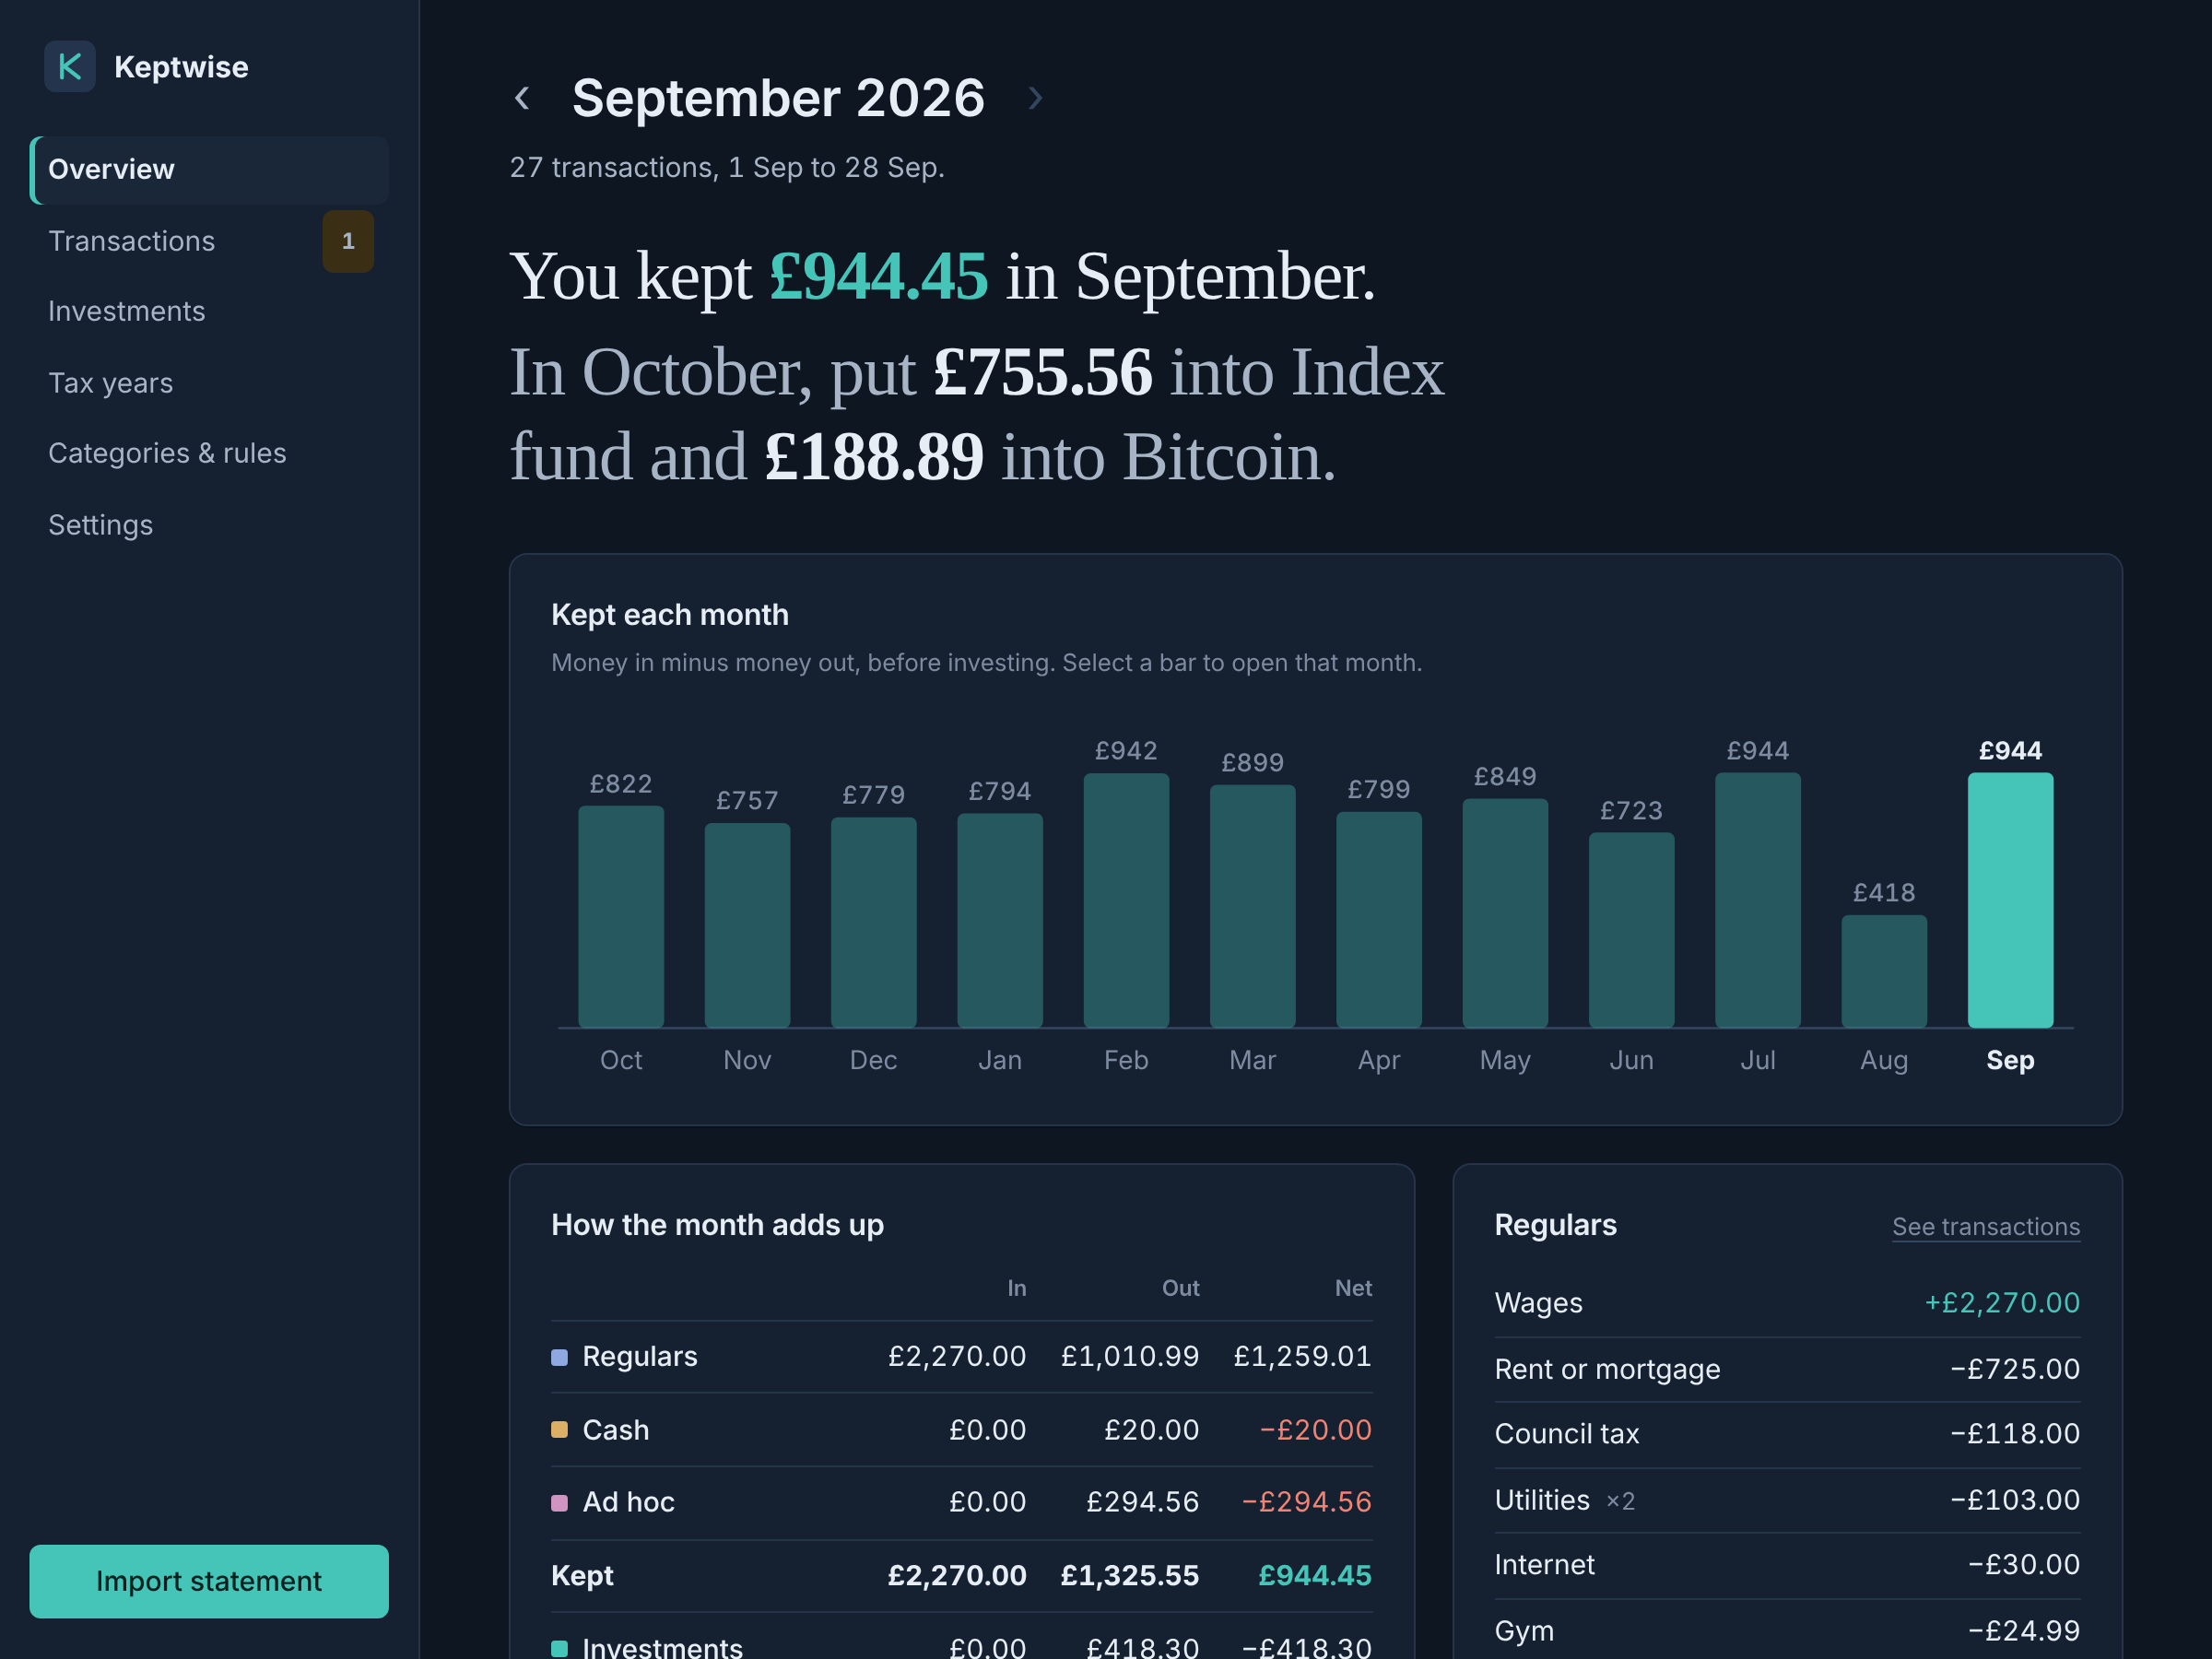Select the Dec bar in the chart

[873, 922]
